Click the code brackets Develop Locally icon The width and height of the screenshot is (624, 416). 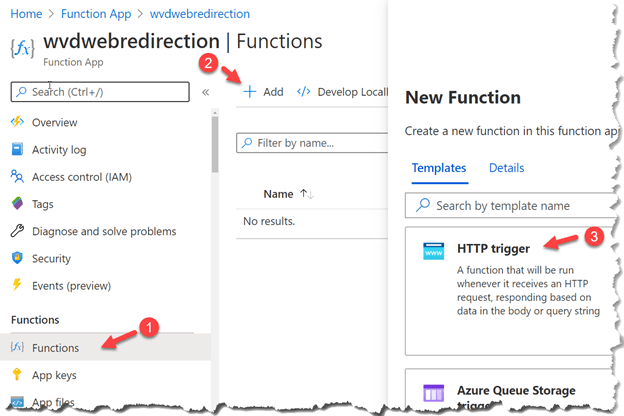[x=304, y=92]
